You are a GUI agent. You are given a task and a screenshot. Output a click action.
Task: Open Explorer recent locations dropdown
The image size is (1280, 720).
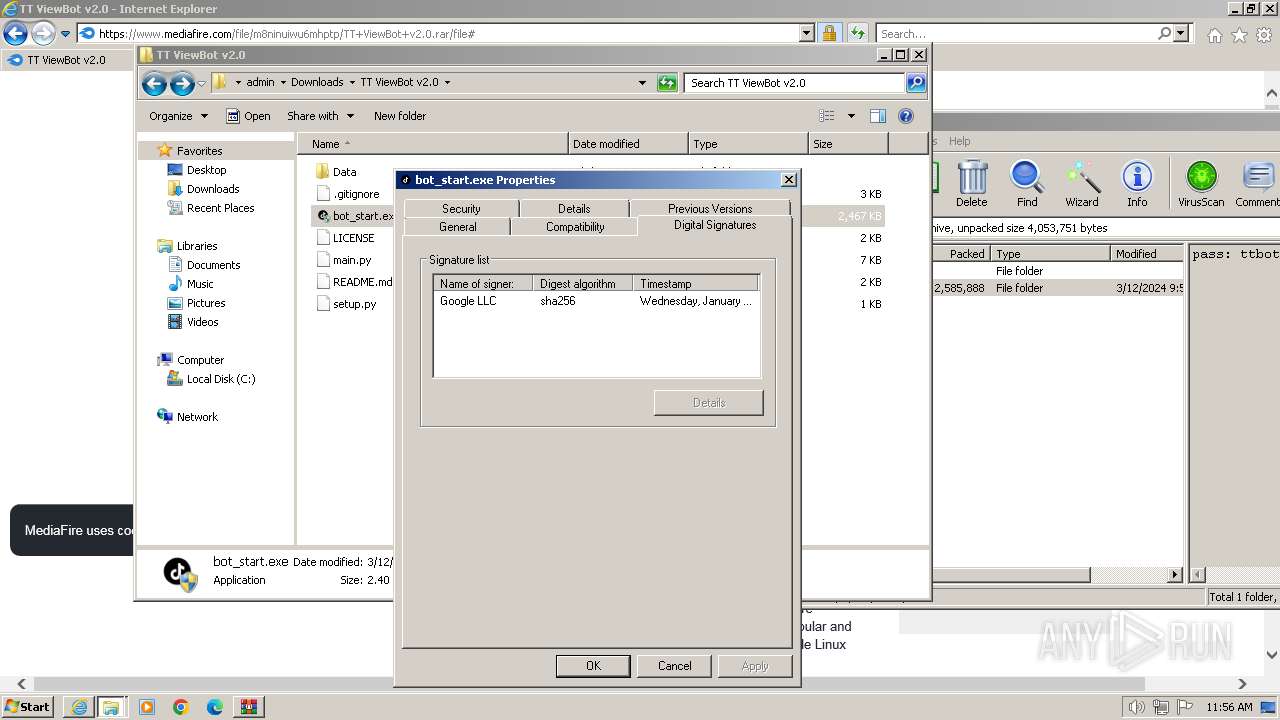click(x=201, y=84)
